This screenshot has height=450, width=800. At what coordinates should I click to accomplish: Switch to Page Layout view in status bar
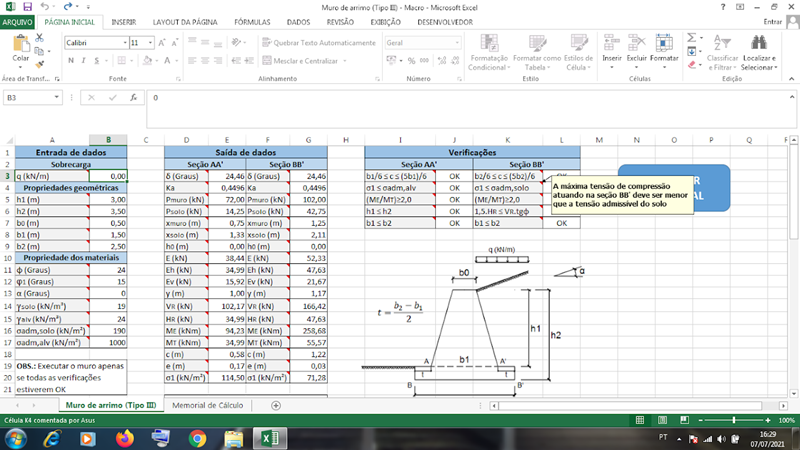tap(662, 420)
